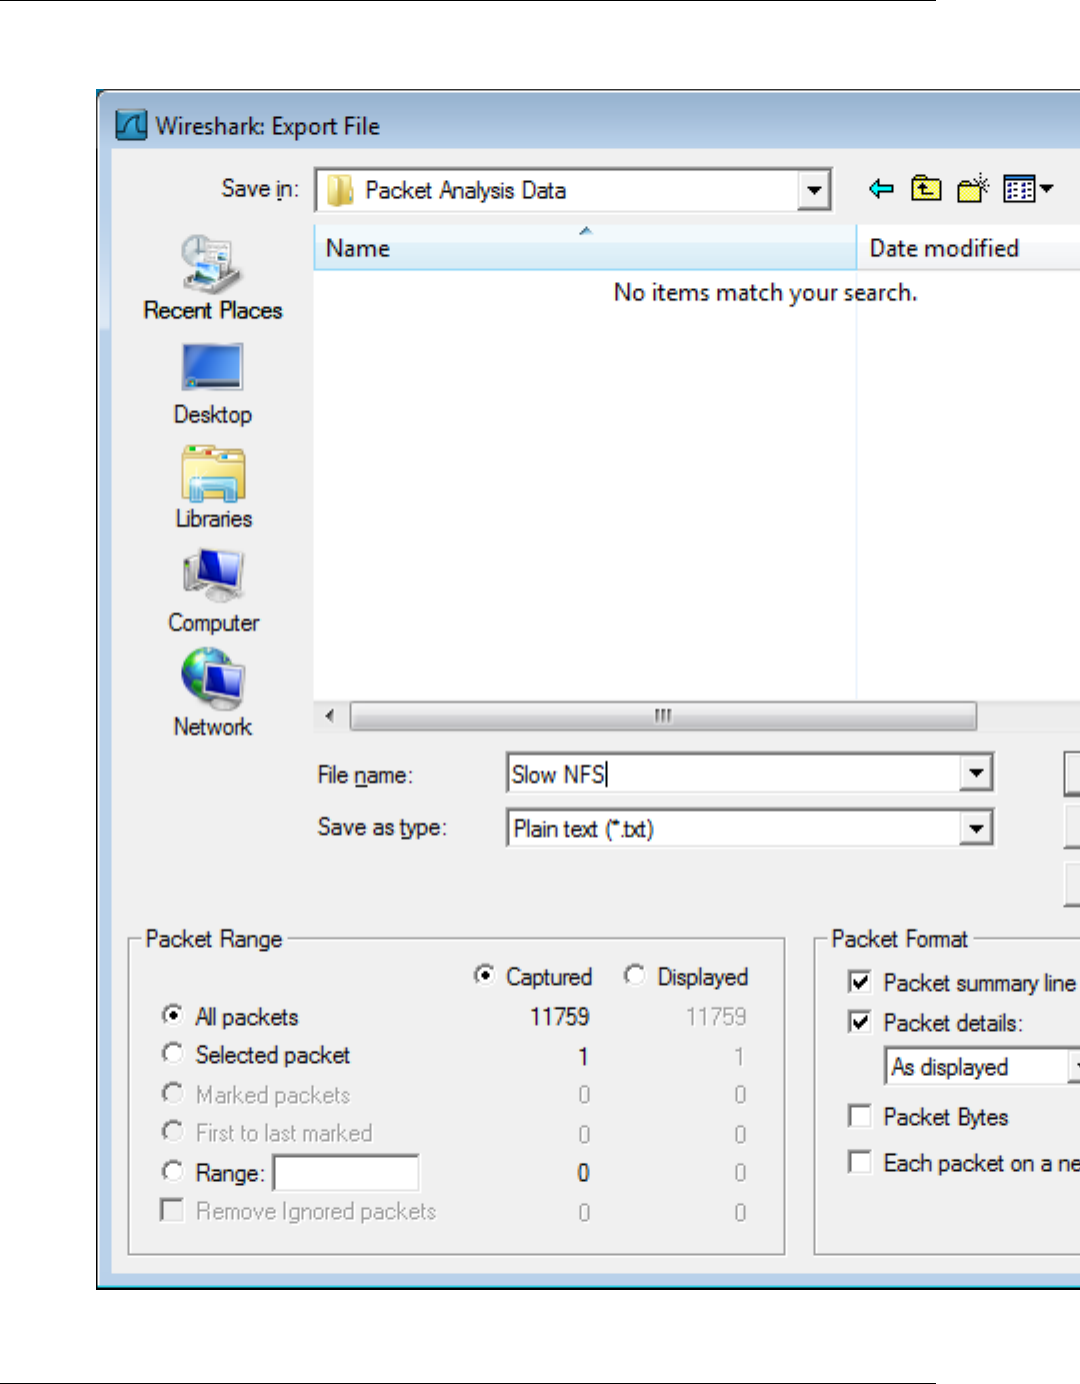
Task: Click the Packet Analysis Data folder icon
Action: click(x=340, y=190)
